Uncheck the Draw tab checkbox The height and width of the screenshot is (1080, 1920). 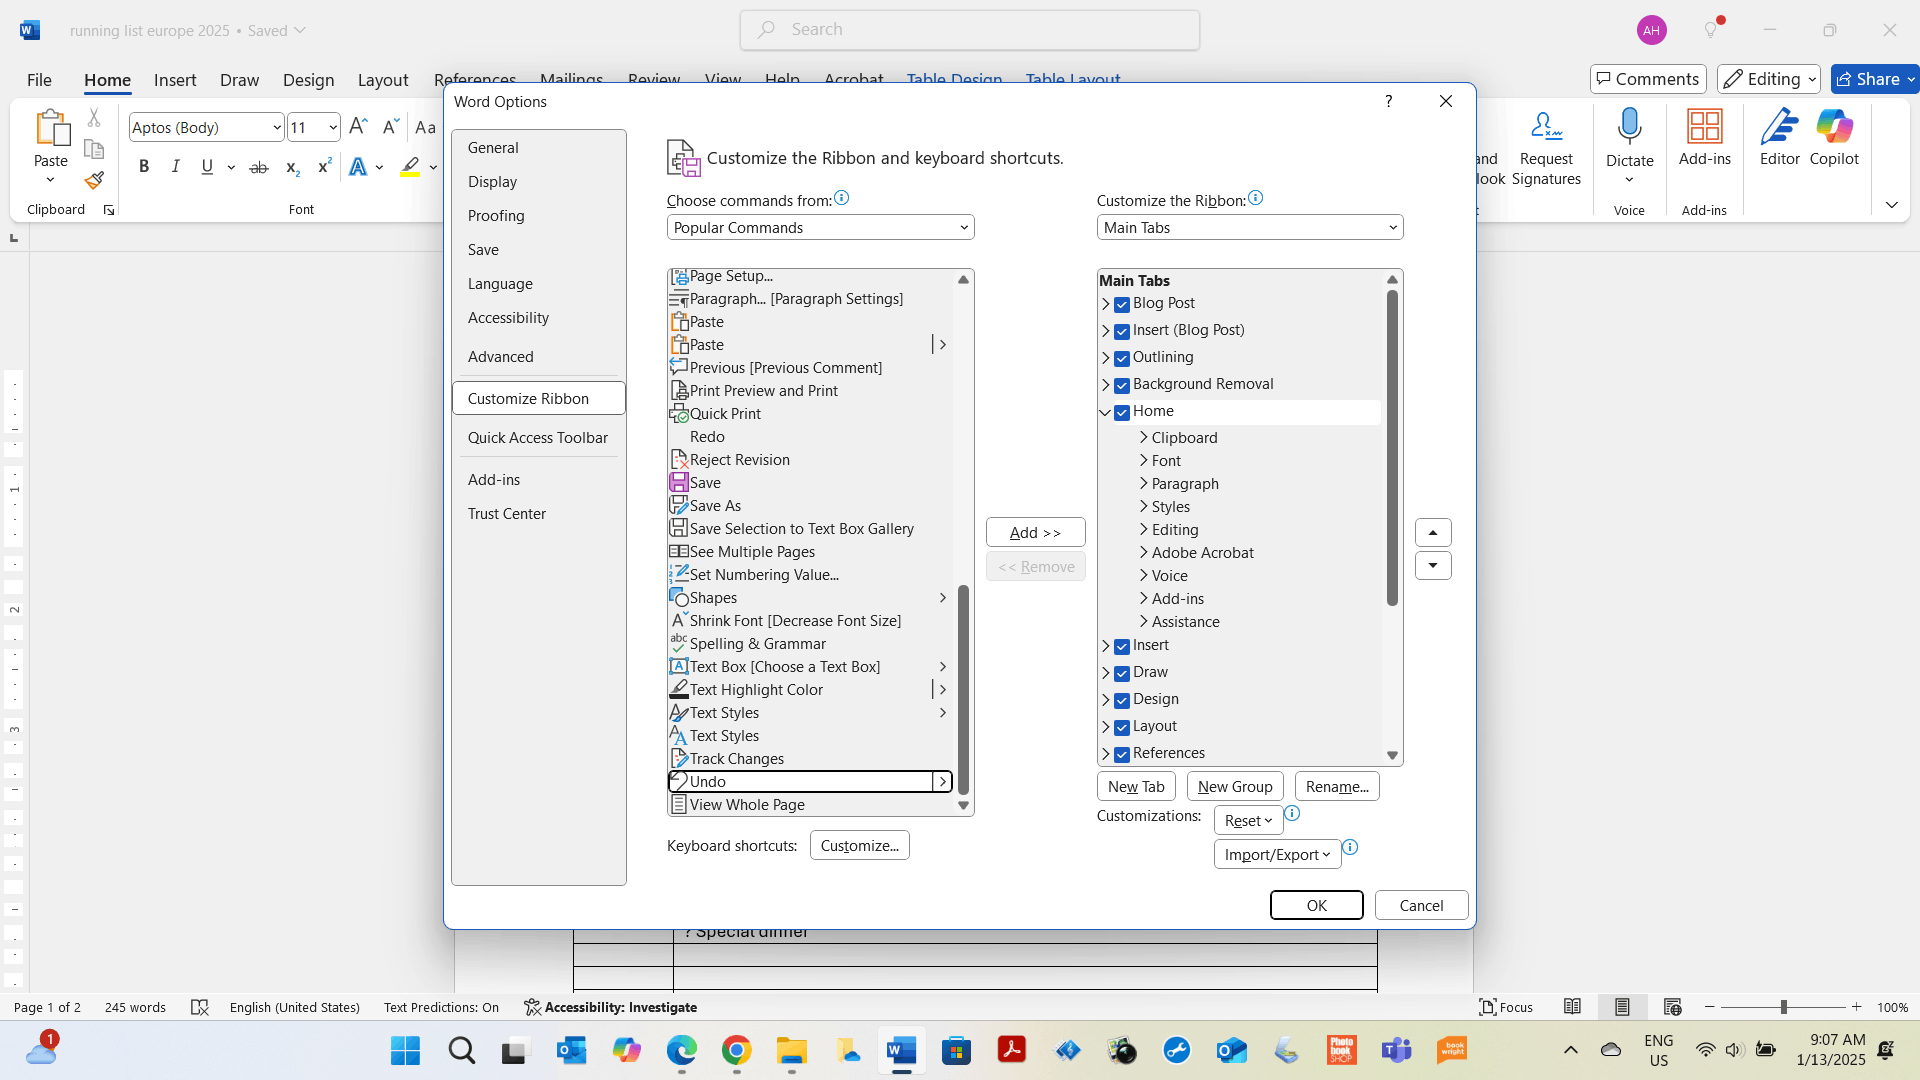point(1122,673)
